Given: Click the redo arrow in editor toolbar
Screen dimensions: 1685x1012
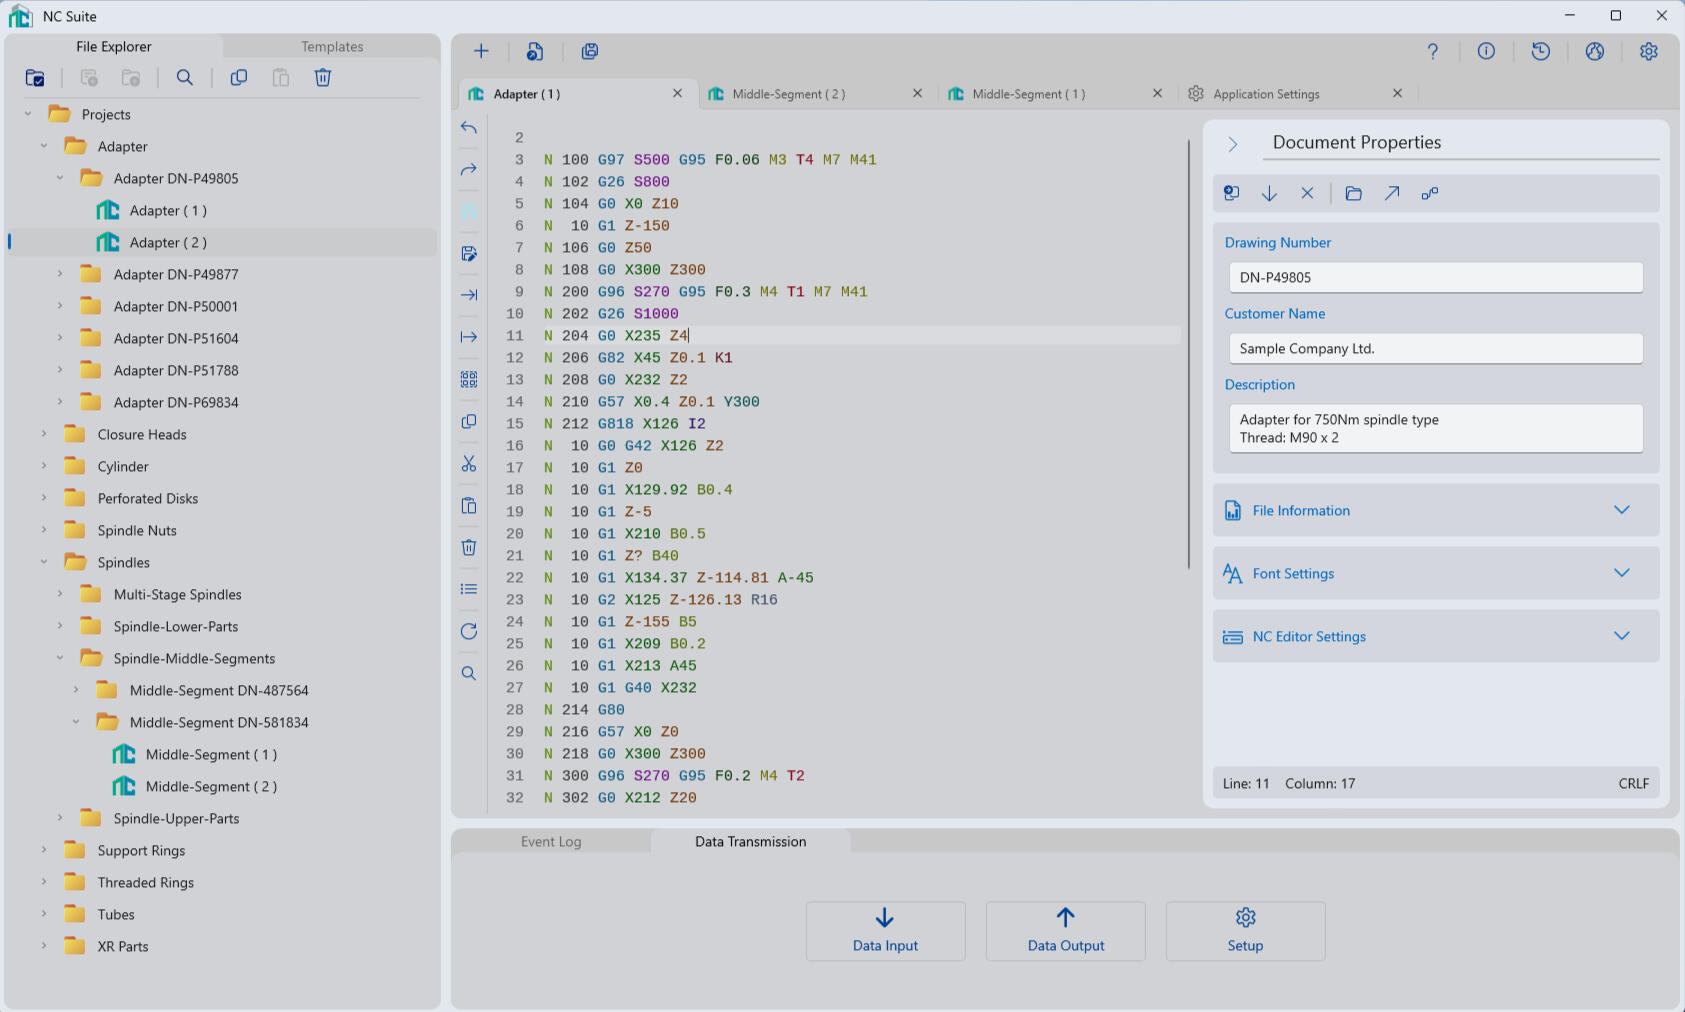Looking at the screenshot, I should tap(469, 170).
